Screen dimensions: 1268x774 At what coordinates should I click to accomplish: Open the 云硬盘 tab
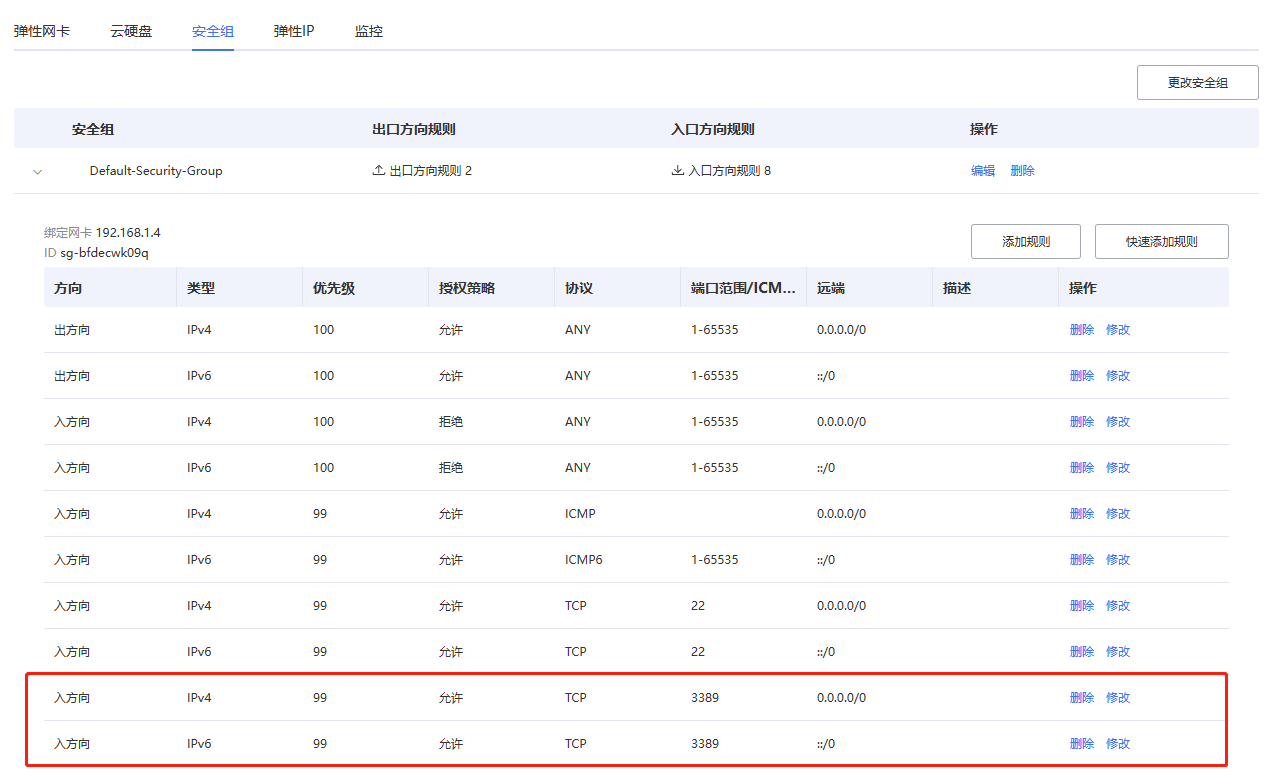pyautogui.click(x=131, y=31)
